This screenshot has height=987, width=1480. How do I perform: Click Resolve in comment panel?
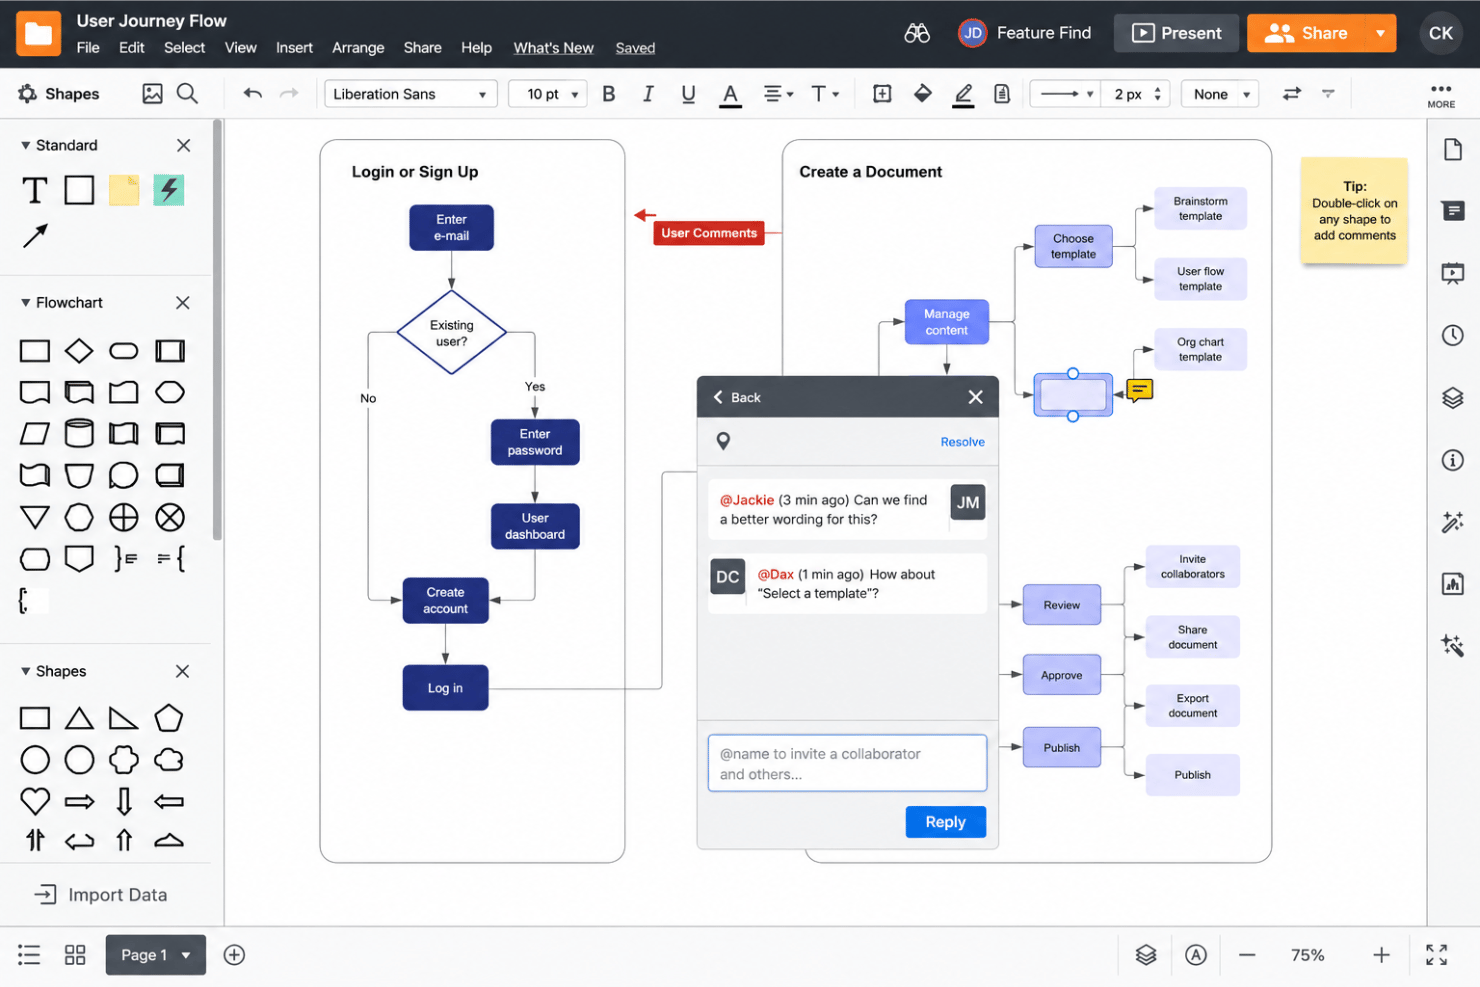click(962, 442)
